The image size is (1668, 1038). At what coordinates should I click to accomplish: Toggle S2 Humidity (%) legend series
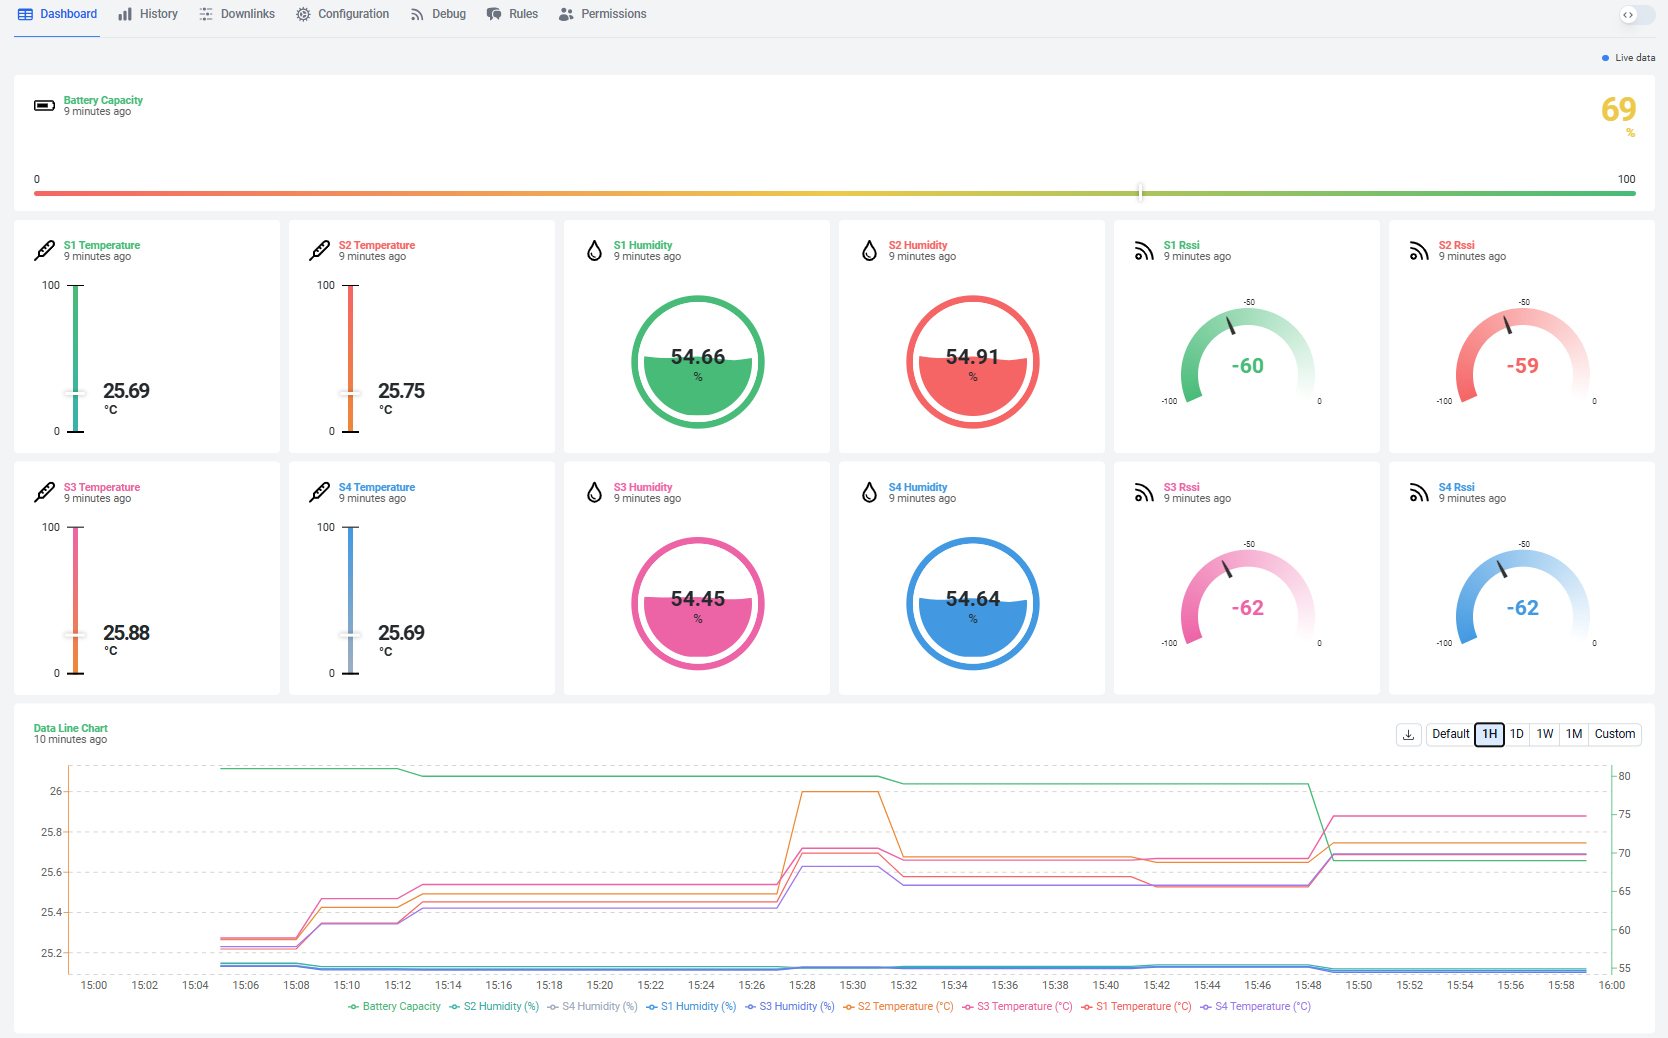click(x=494, y=1006)
